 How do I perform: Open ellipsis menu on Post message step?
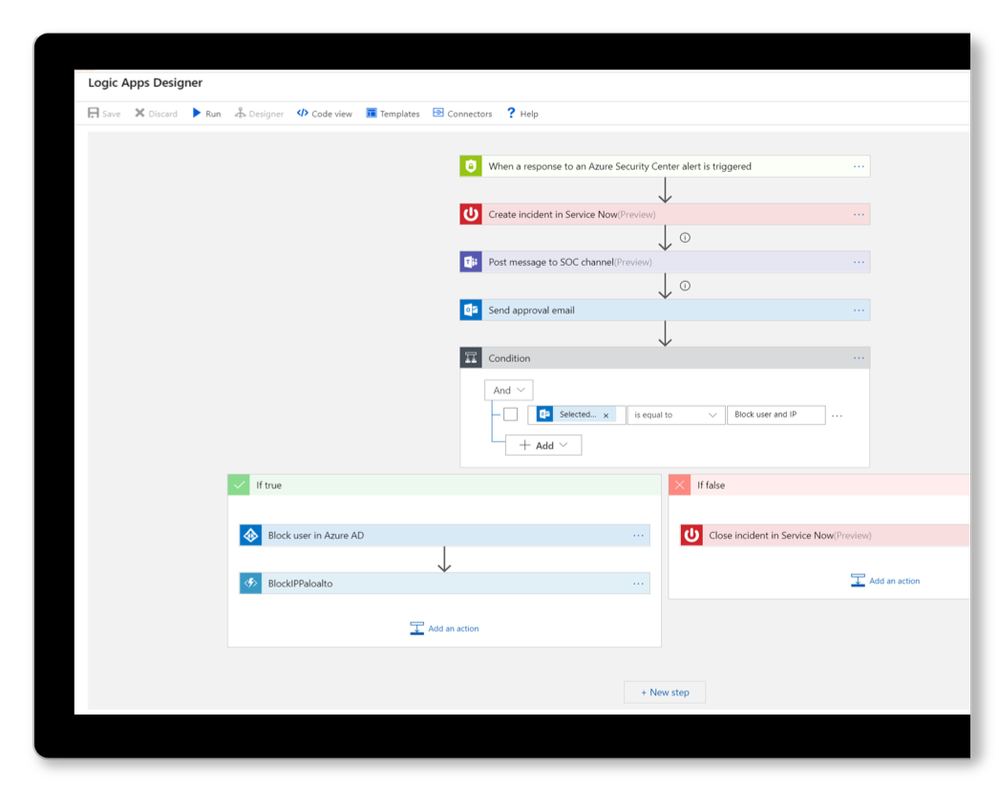coord(859,262)
